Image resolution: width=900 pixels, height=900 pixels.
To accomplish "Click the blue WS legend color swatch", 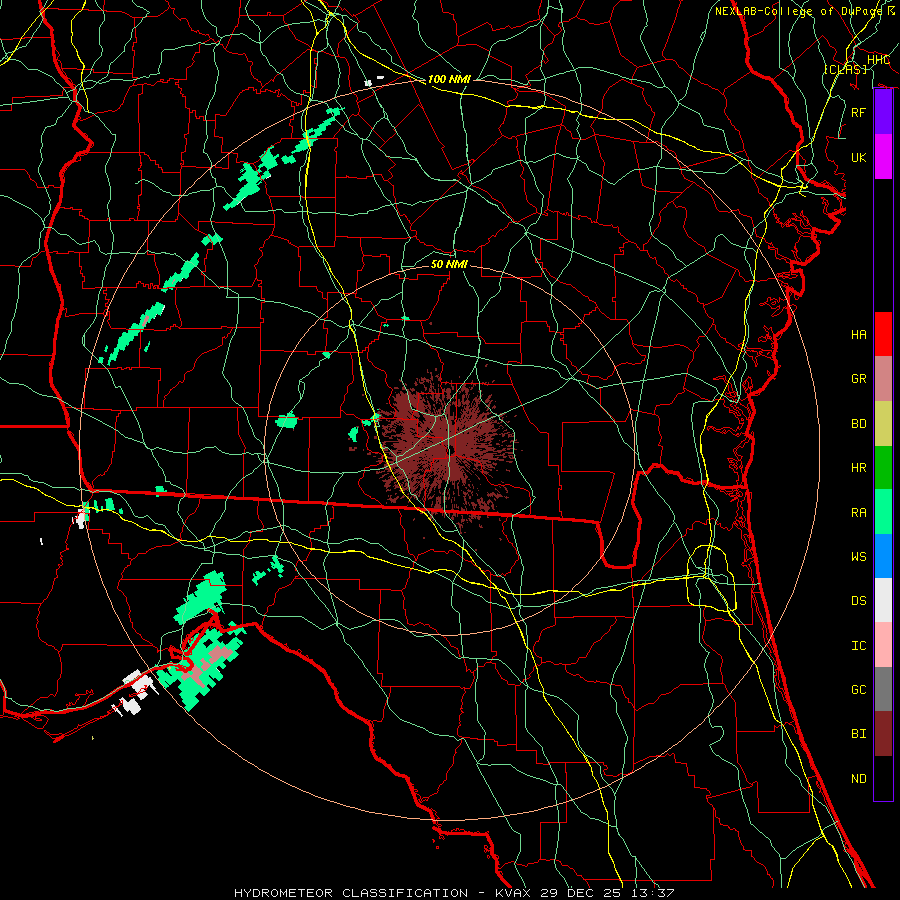I will coord(883,556).
